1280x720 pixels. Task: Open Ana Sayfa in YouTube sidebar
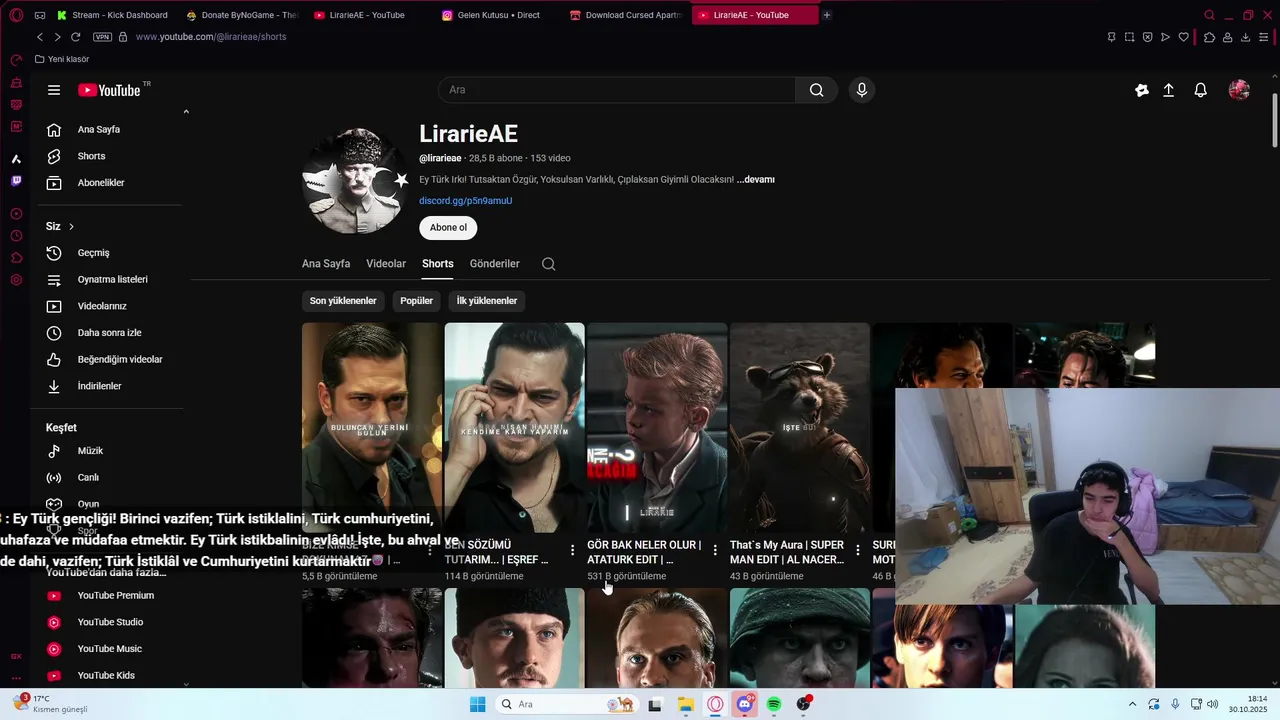click(x=108, y=130)
